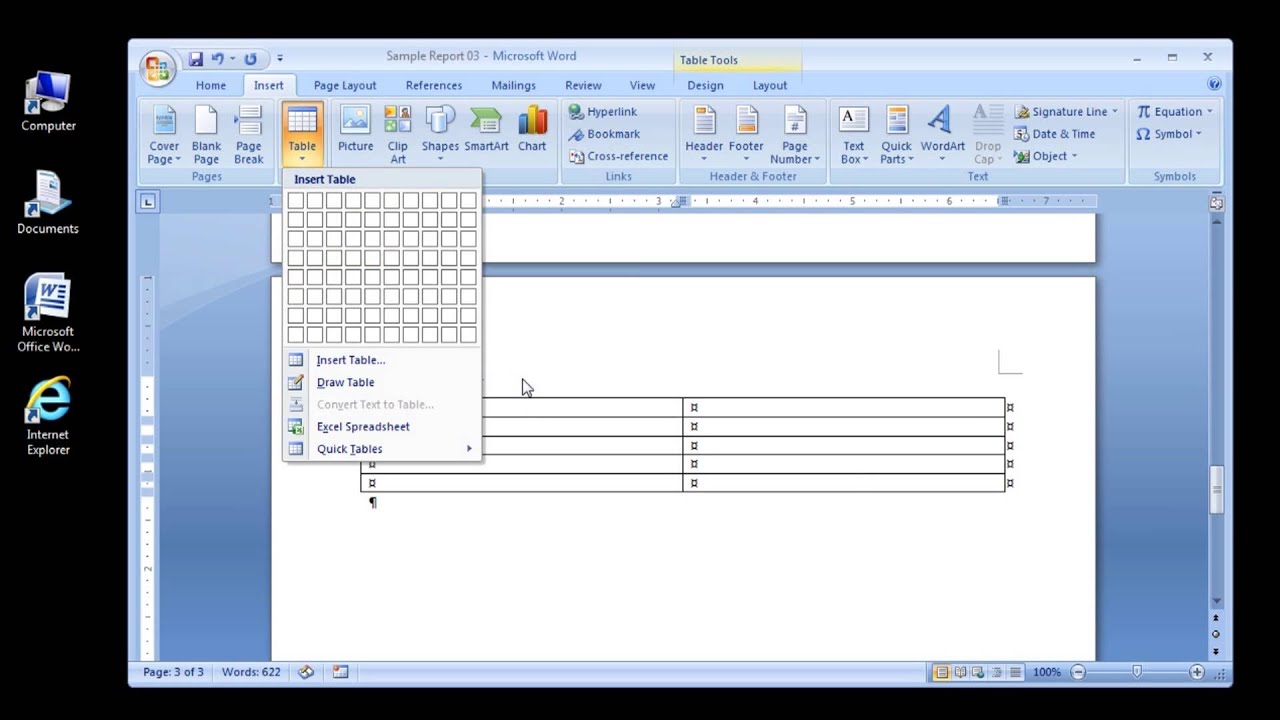Insert a Page Break

(x=248, y=135)
